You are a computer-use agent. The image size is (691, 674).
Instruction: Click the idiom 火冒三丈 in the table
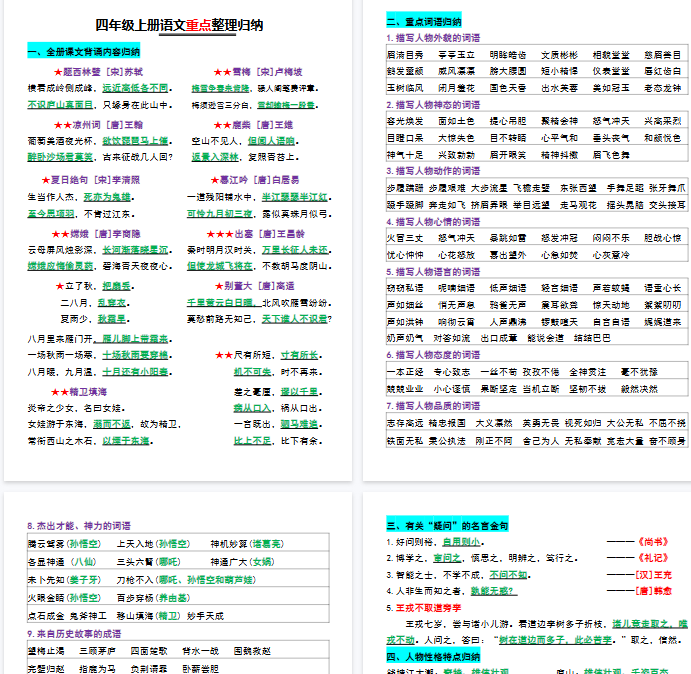coord(405,238)
